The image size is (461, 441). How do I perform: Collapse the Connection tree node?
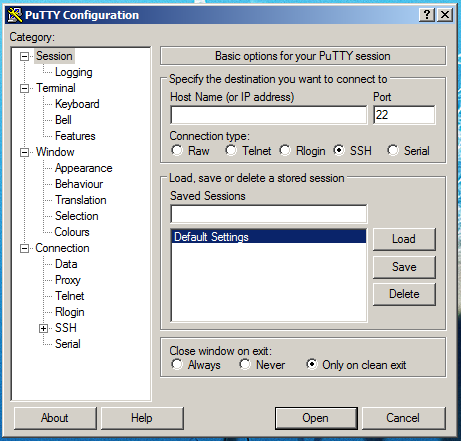[x=24, y=248]
